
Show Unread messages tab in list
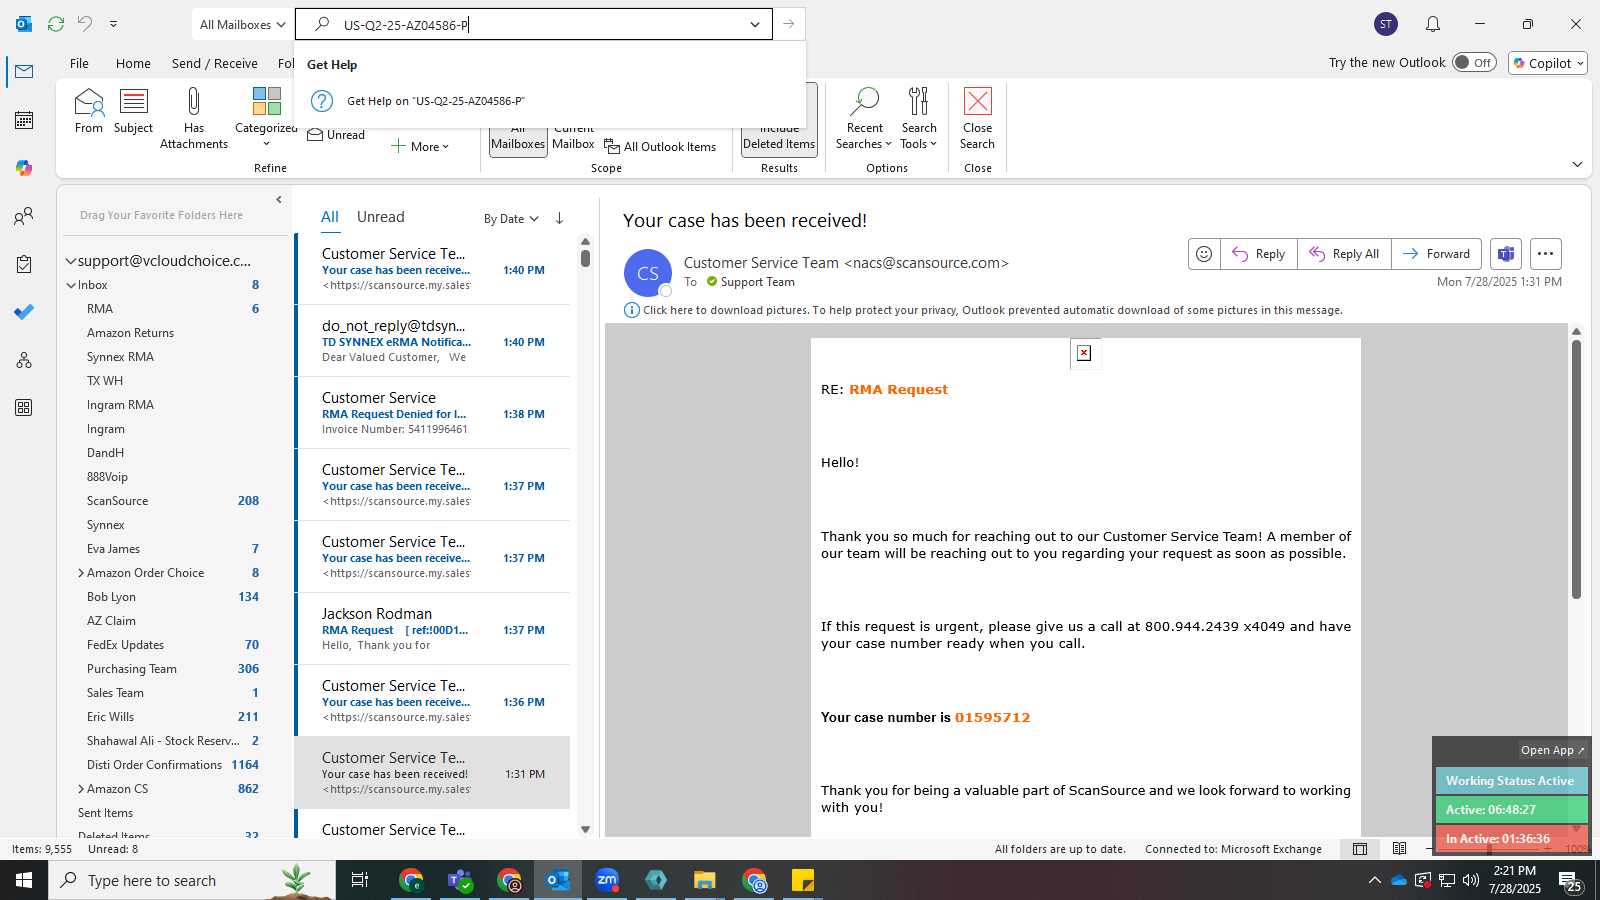tap(380, 217)
